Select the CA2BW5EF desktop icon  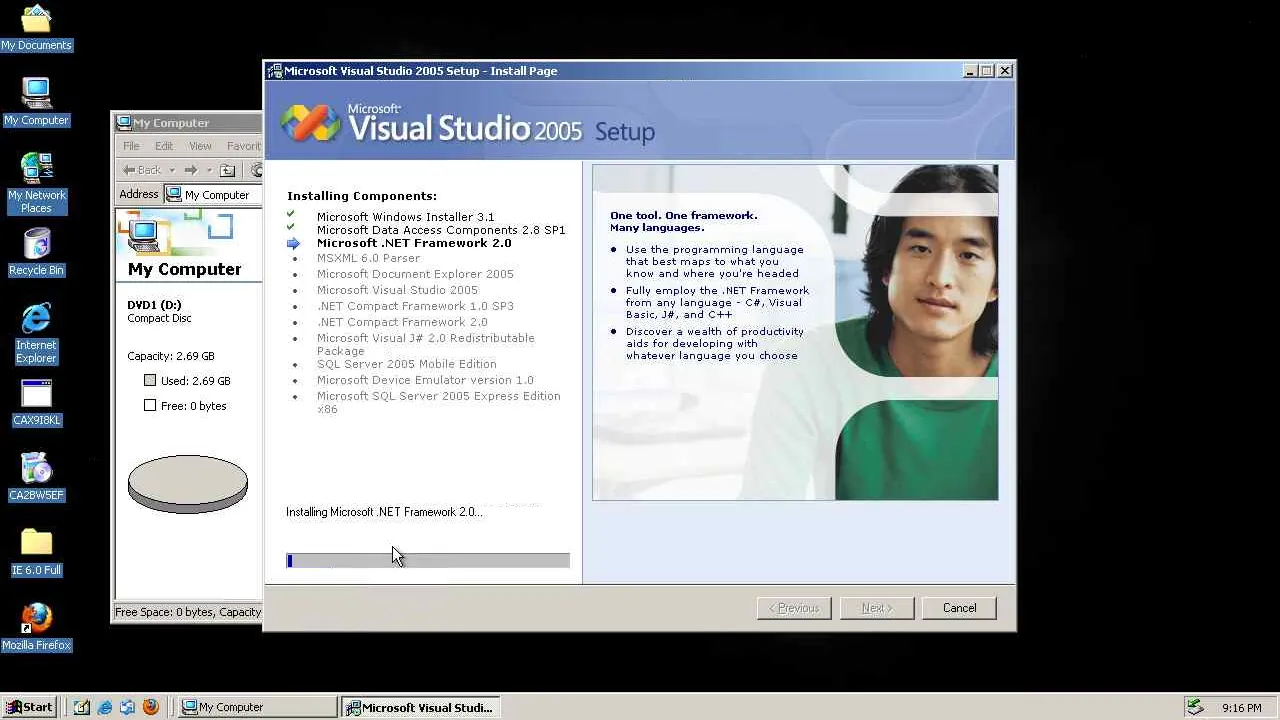coord(36,477)
